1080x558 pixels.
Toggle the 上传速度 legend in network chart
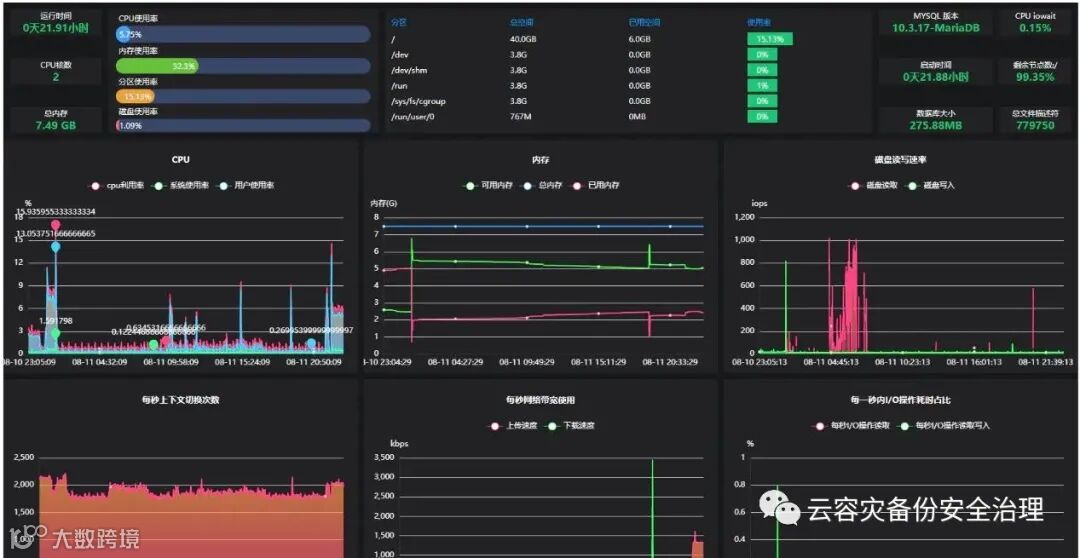click(512, 426)
